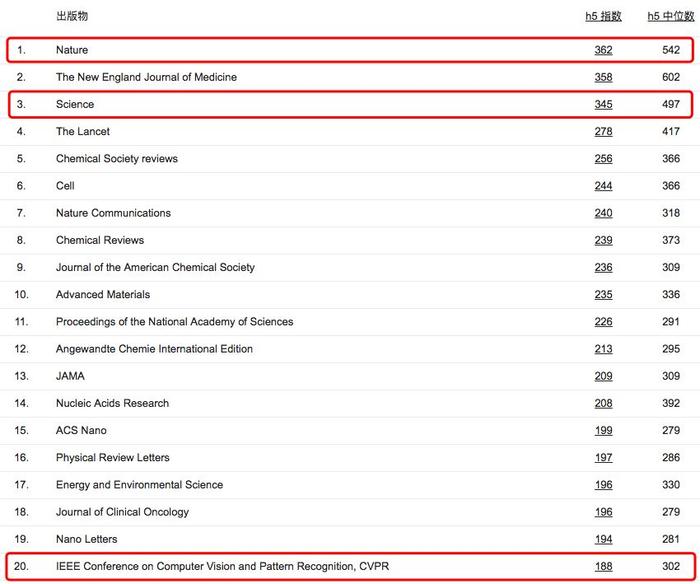Open the PNAS h5-index link 226

tap(603, 322)
